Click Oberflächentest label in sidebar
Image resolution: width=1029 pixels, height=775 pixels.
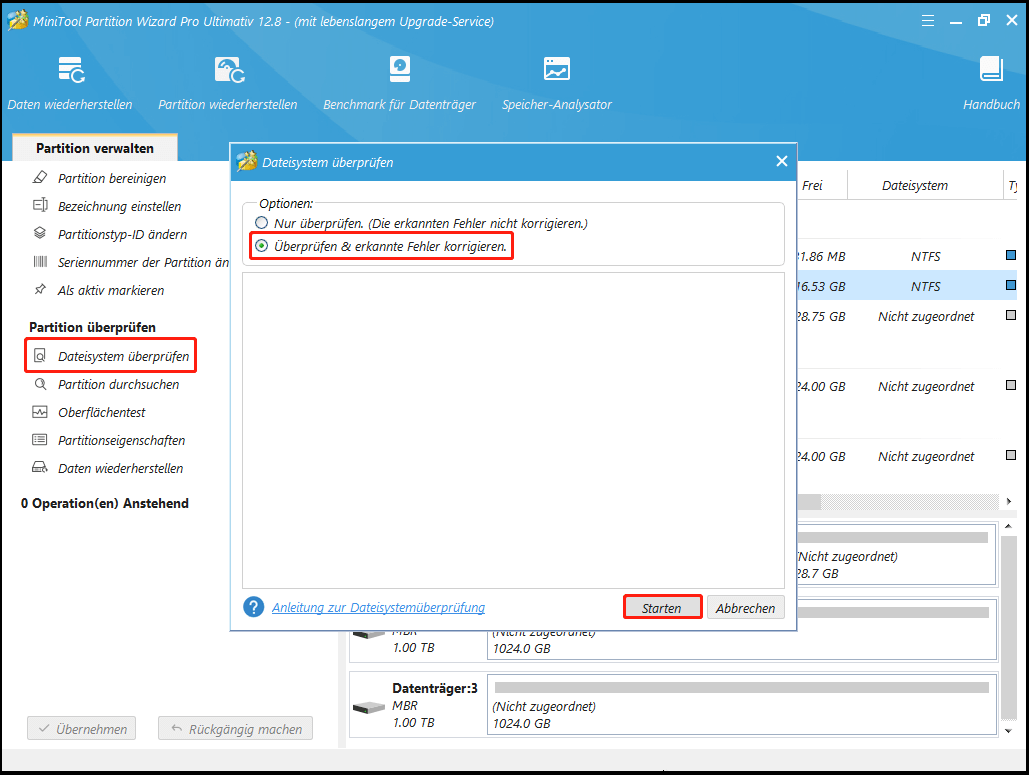click(x=102, y=412)
